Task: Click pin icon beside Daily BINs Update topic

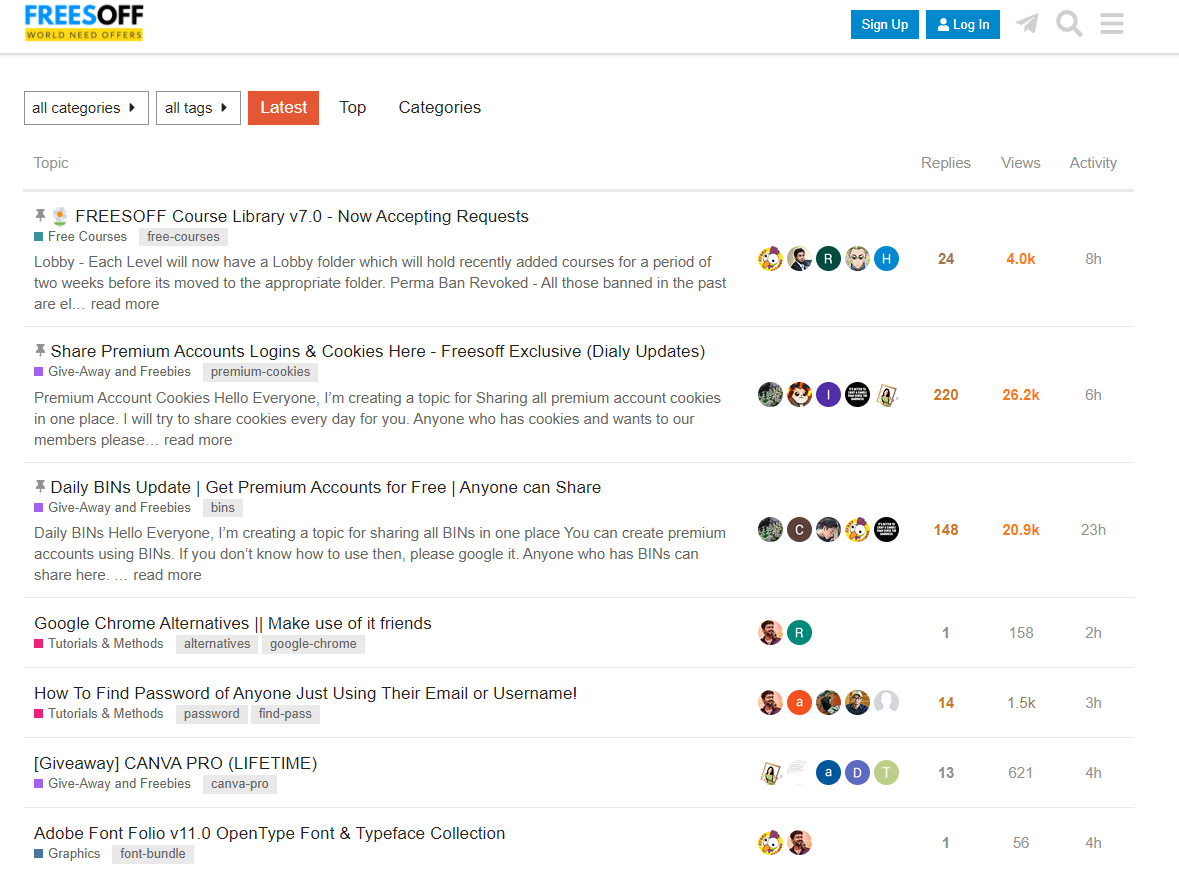Action: tap(41, 487)
